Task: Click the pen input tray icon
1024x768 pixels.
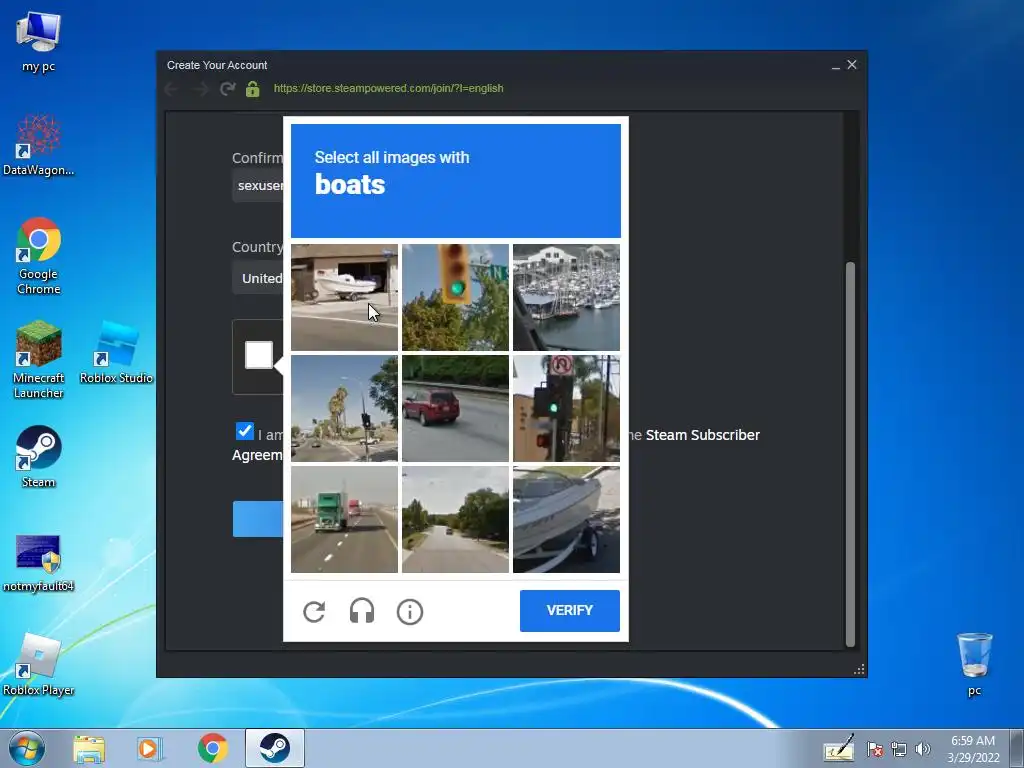Action: (839, 749)
